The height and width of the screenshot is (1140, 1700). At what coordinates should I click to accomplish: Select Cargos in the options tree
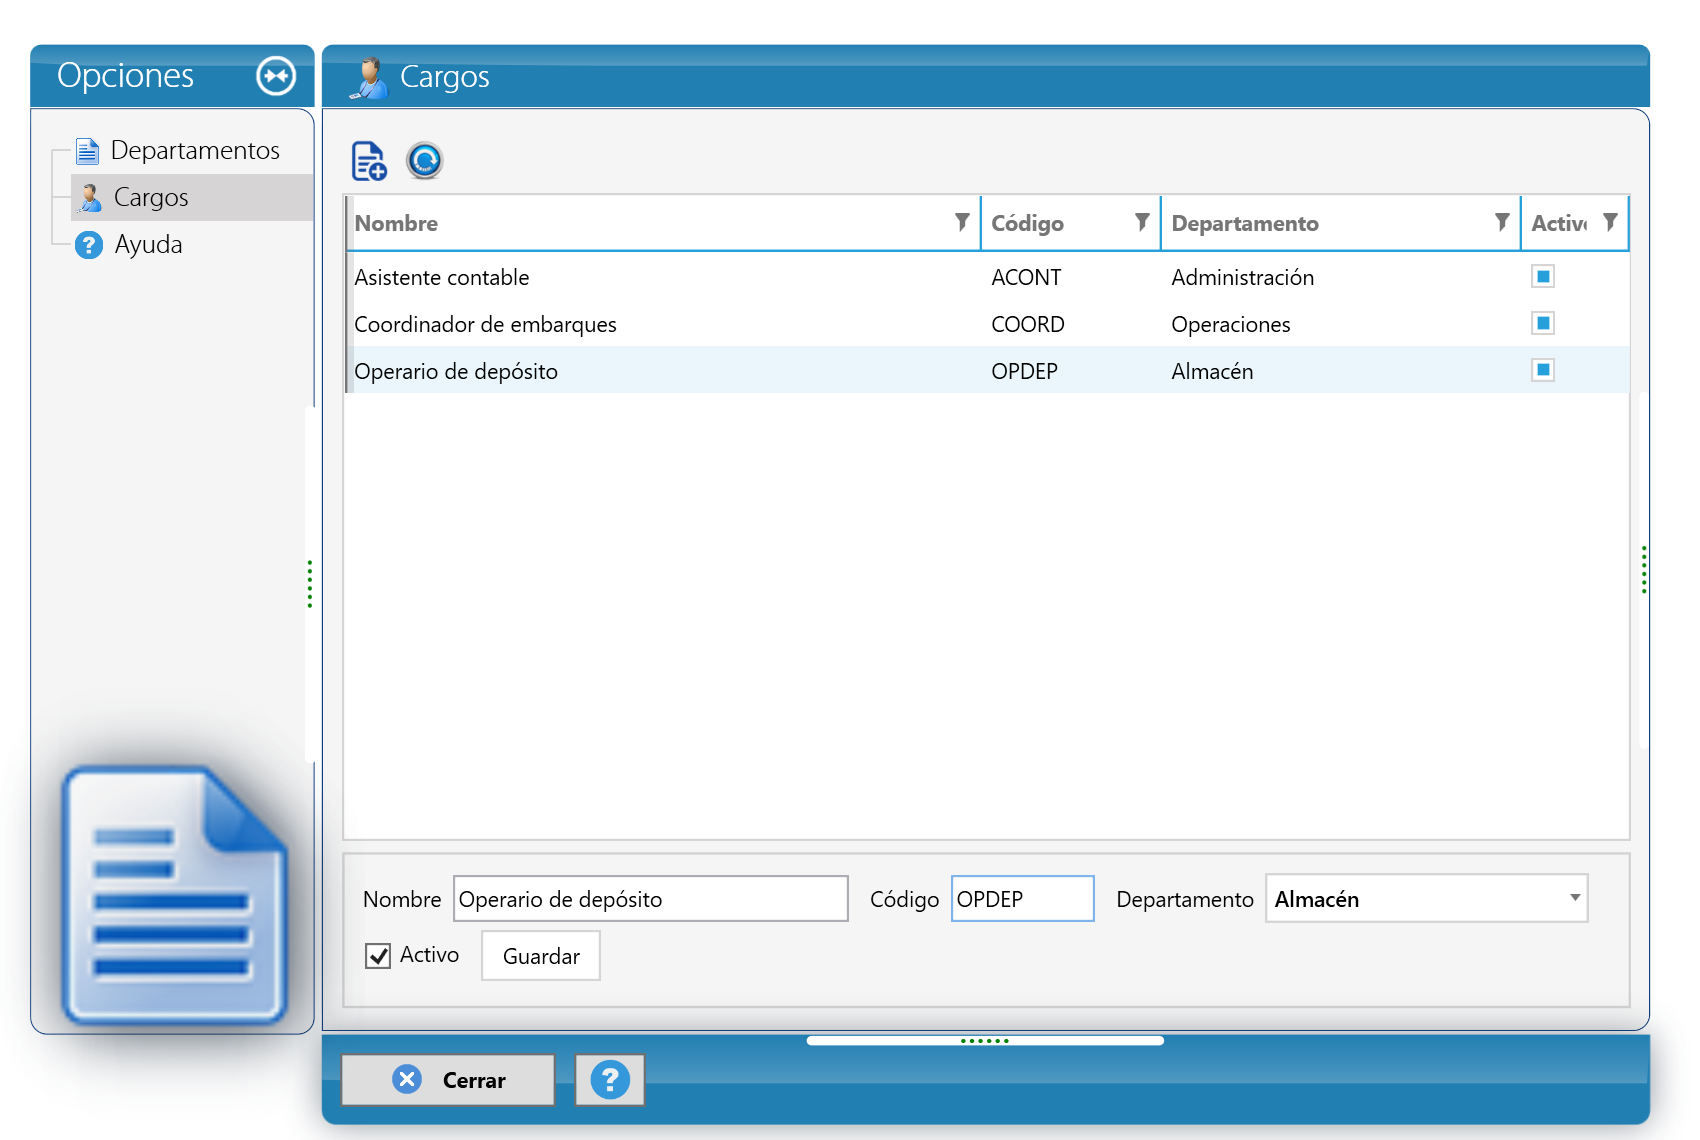point(151,197)
